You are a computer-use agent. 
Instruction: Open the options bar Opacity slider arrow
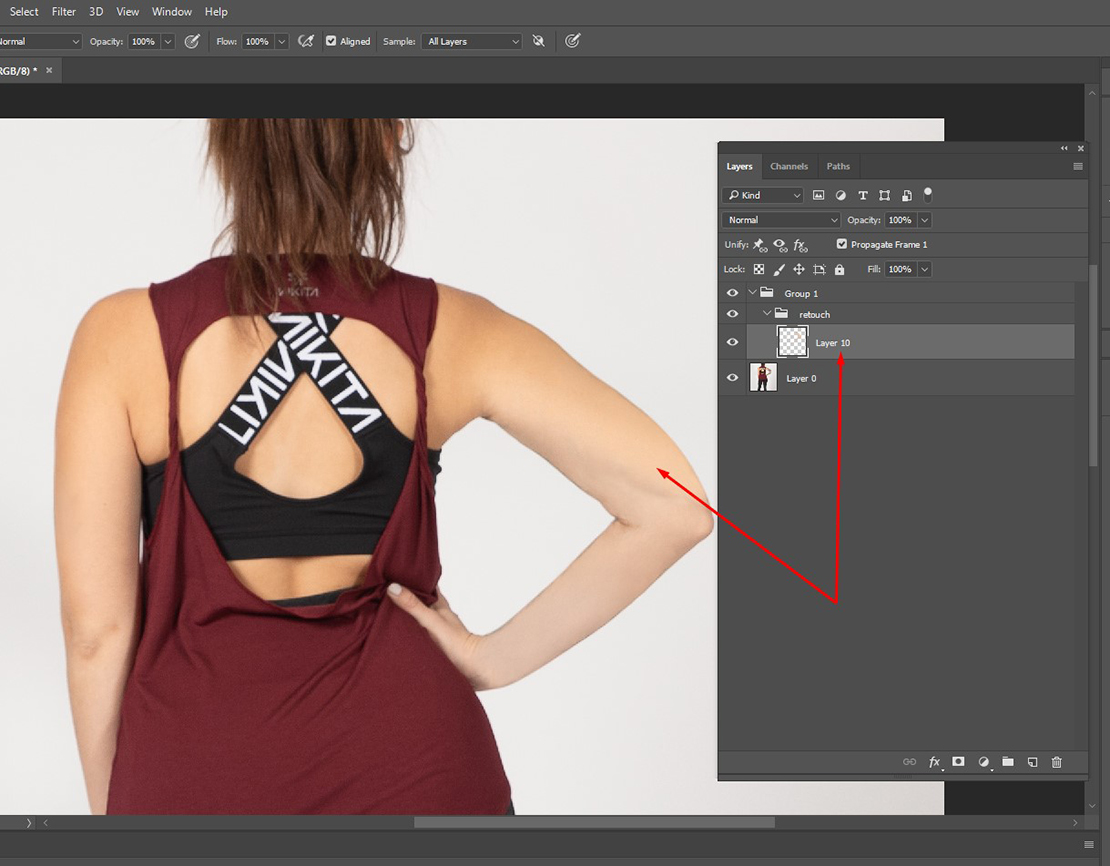click(168, 41)
